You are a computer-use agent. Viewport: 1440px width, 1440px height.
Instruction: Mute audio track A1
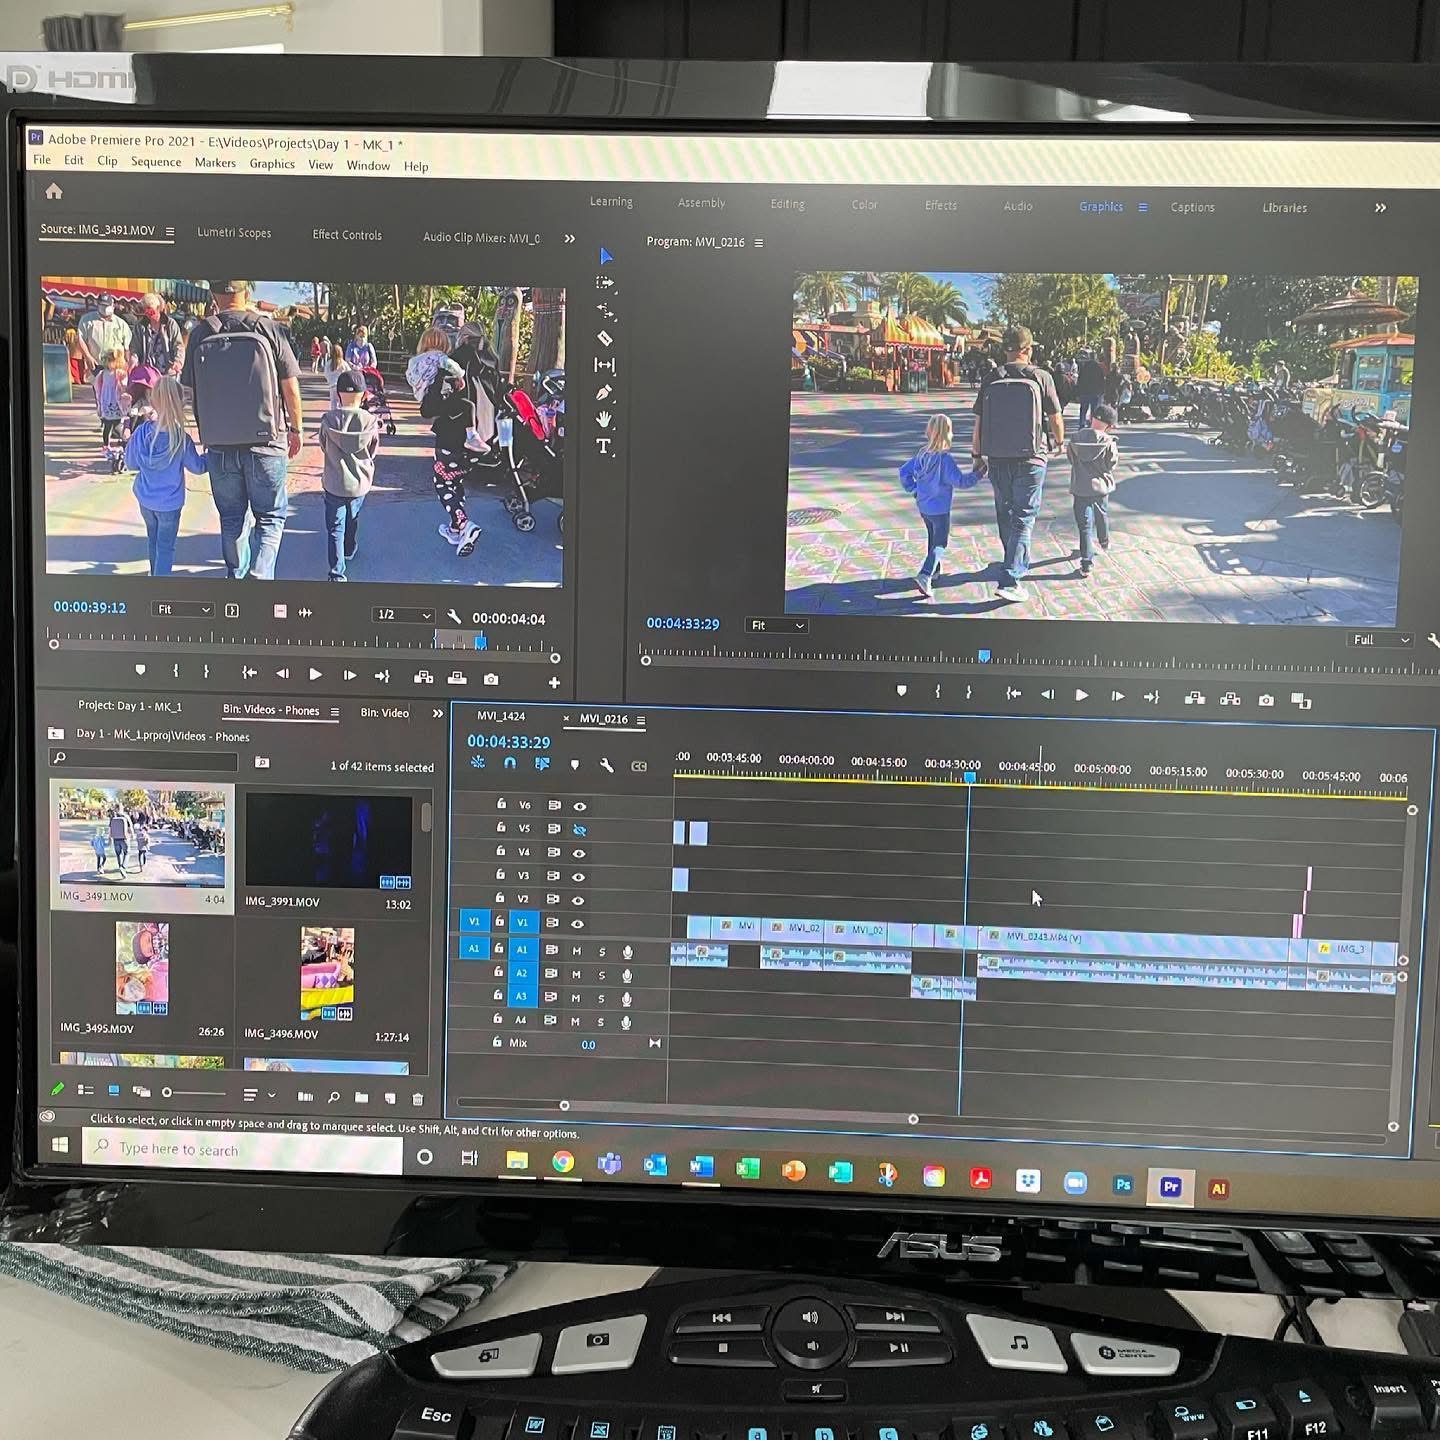coord(576,951)
